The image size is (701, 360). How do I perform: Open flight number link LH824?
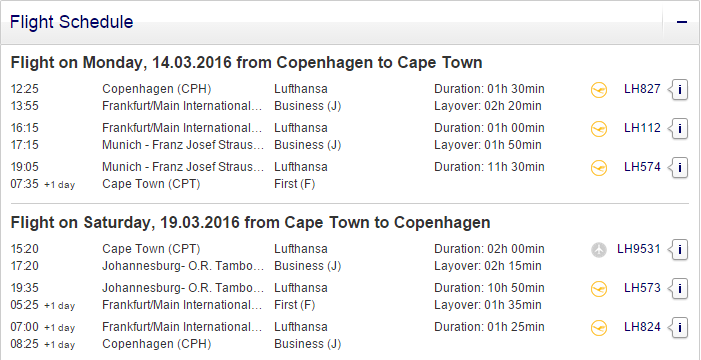click(x=642, y=327)
